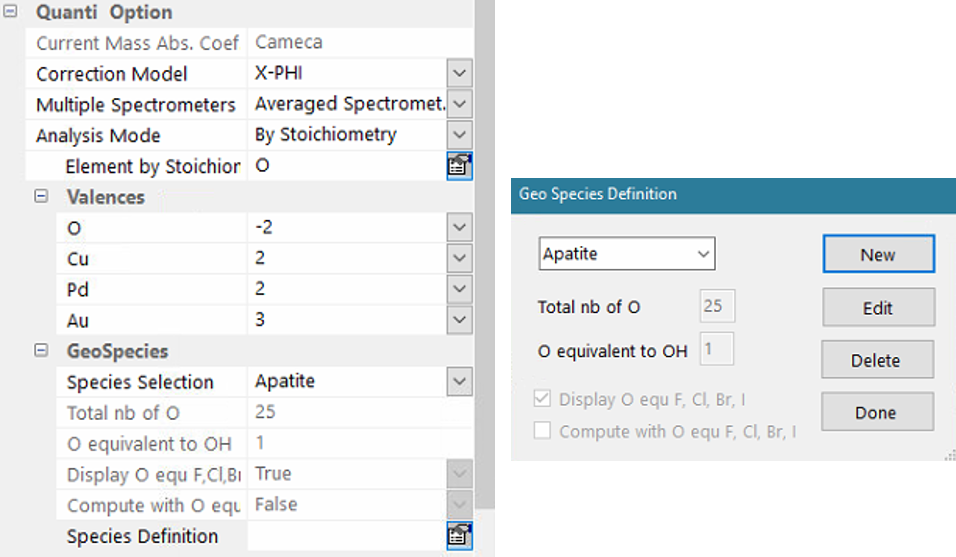
Task: Open the Au valence dropdown
Action: 459,320
